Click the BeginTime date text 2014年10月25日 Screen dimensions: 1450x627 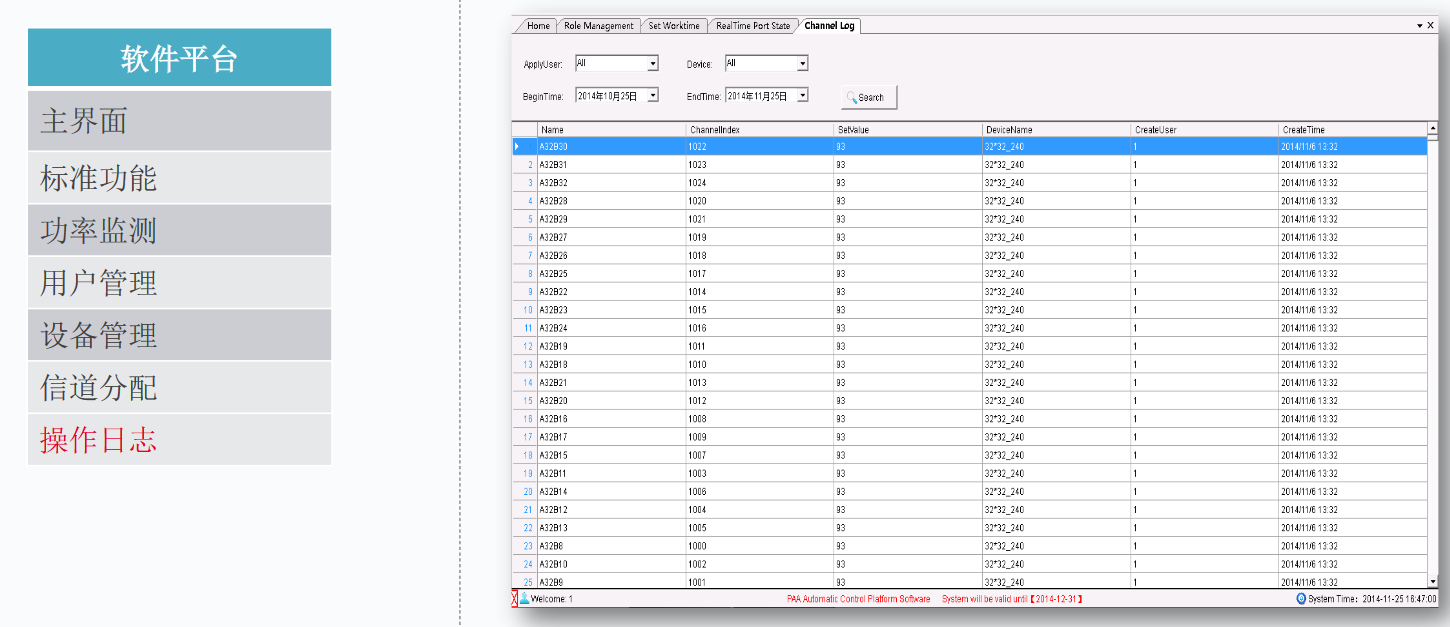pos(608,96)
